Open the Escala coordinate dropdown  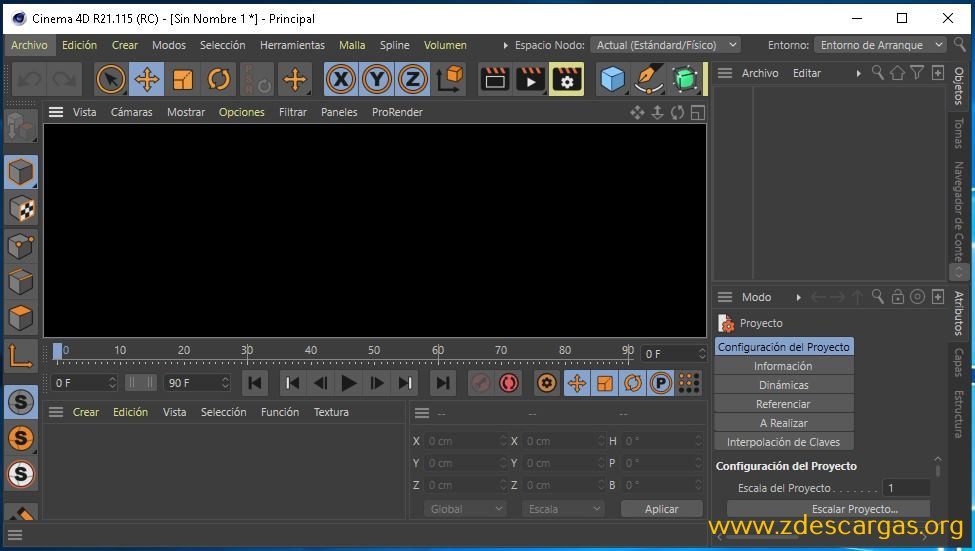[x=563, y=509]
